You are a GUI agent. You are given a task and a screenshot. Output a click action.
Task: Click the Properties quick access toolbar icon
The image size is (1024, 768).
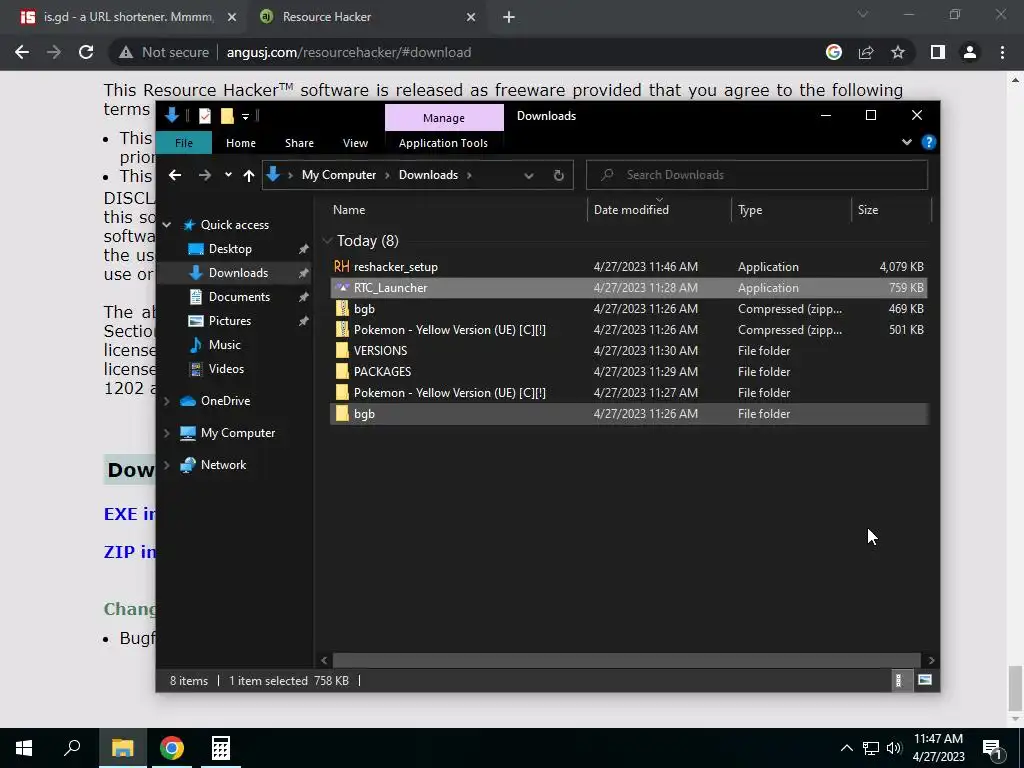pyautogui.click(x=205, y=116)
